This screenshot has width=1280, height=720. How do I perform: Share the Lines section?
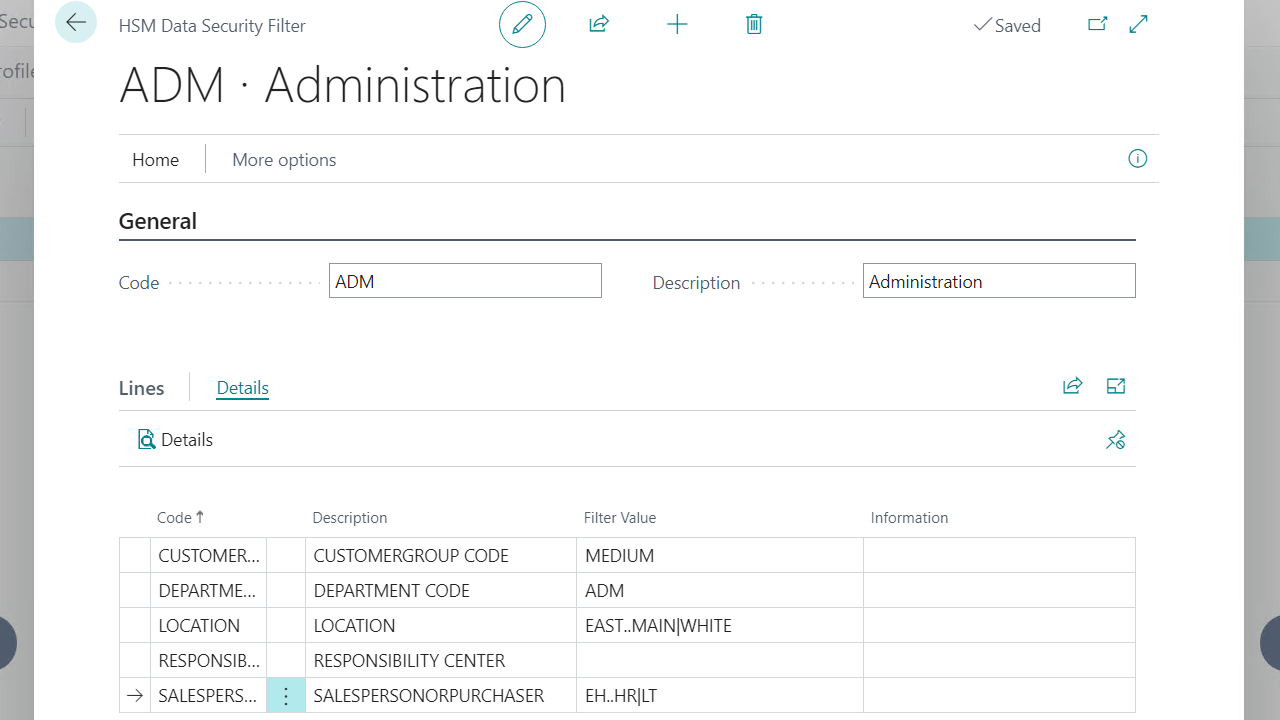coord(1072,386)
